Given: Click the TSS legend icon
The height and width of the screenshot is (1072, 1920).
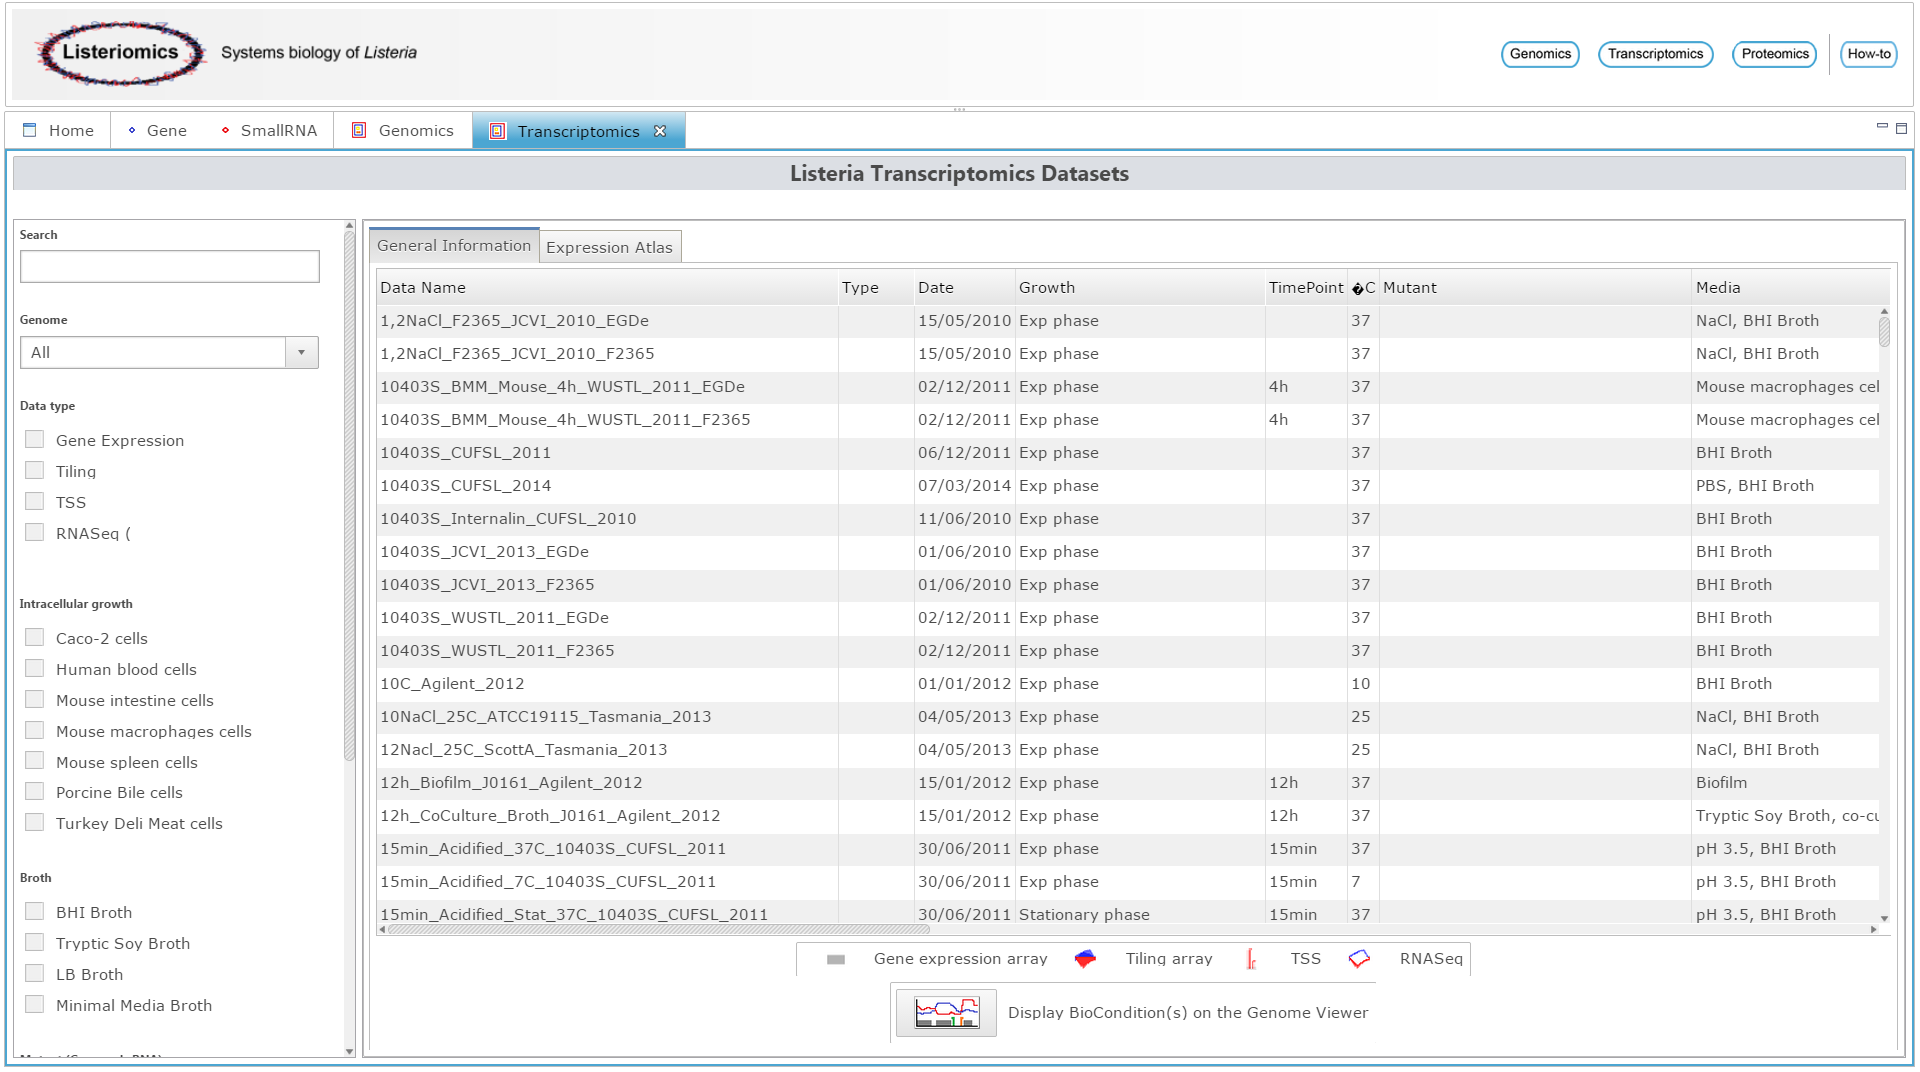Looking at the screenshot, I should point(1251,959).
